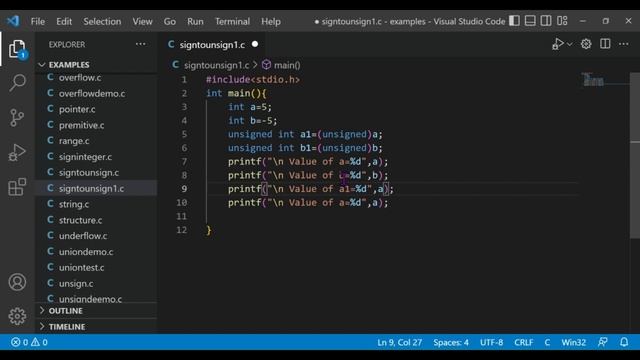Open the Search view icon
This screenshot has height=360, width=640.
tap(17, 83)
